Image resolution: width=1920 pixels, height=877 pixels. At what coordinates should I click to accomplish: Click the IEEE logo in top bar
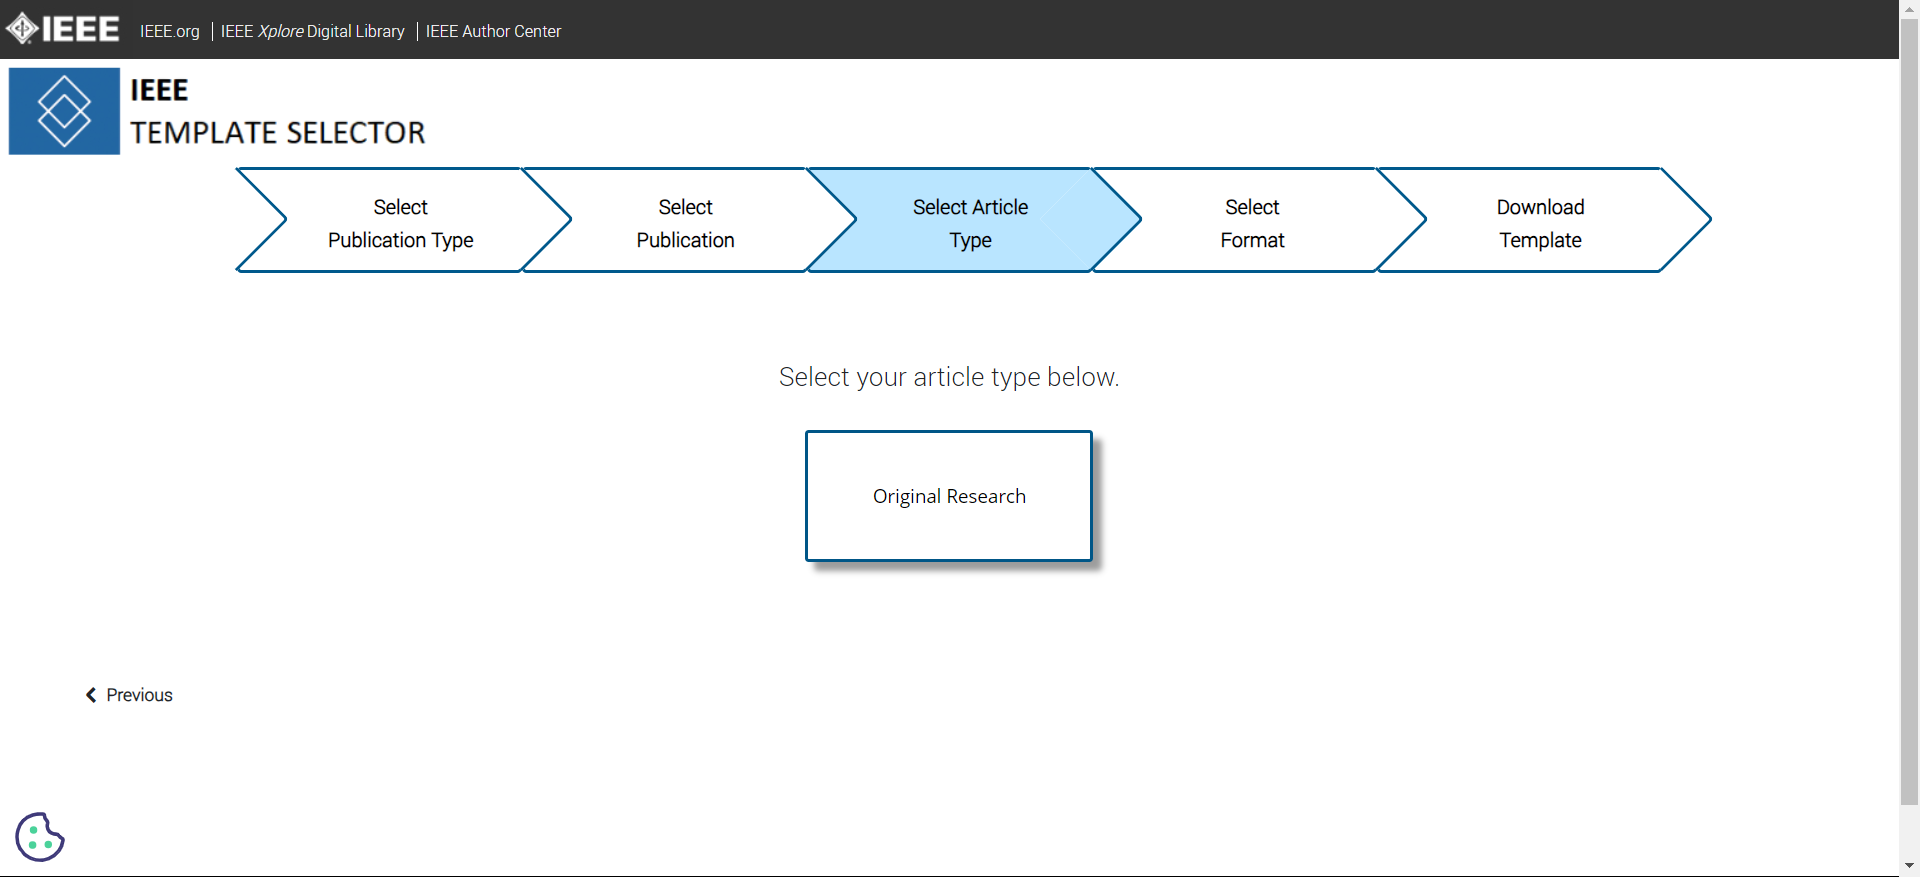click(62, 29)
